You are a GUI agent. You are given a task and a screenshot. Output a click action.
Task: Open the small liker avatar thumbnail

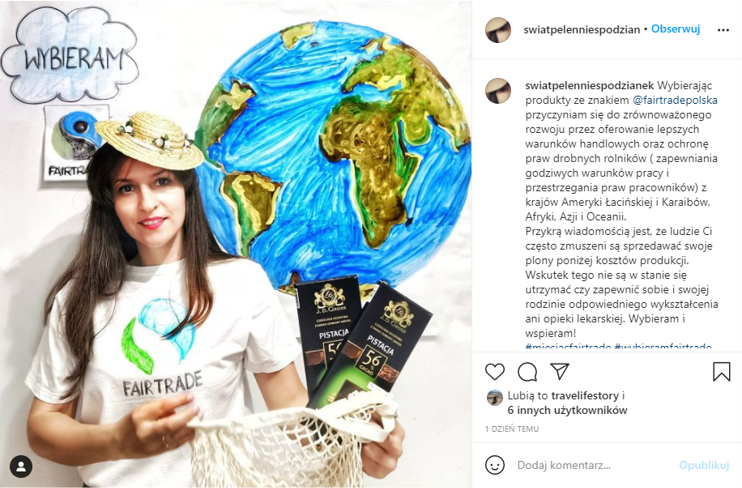pos(495,398)
